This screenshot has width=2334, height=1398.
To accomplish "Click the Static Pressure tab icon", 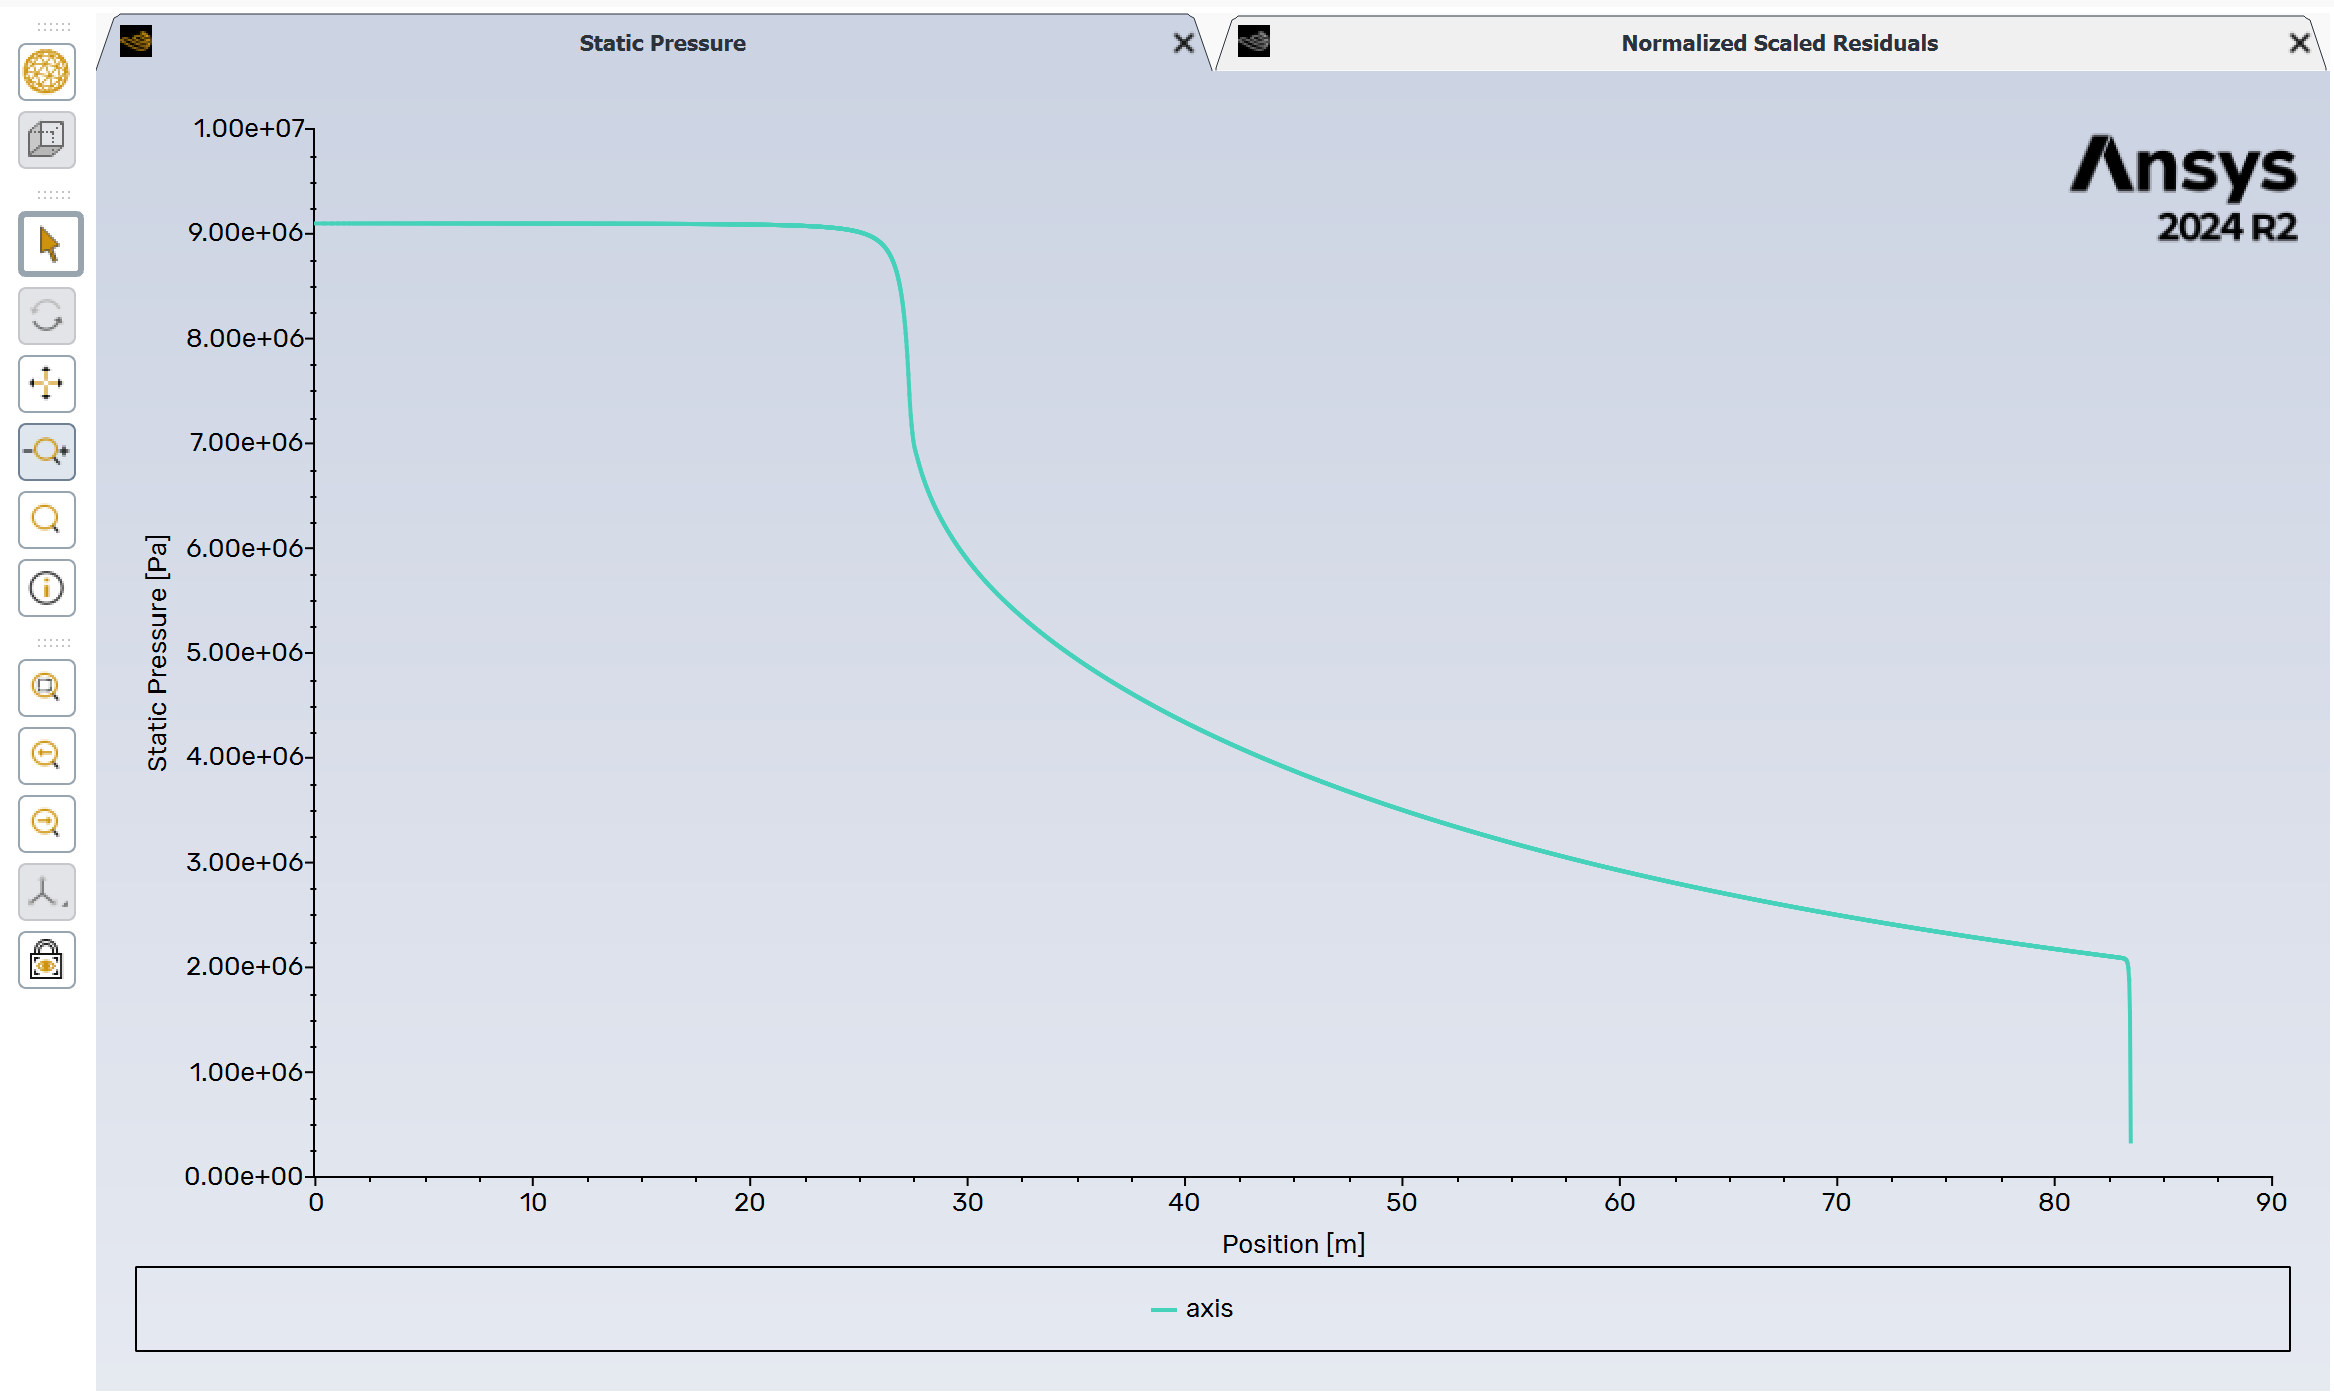I will coord(136,42).
